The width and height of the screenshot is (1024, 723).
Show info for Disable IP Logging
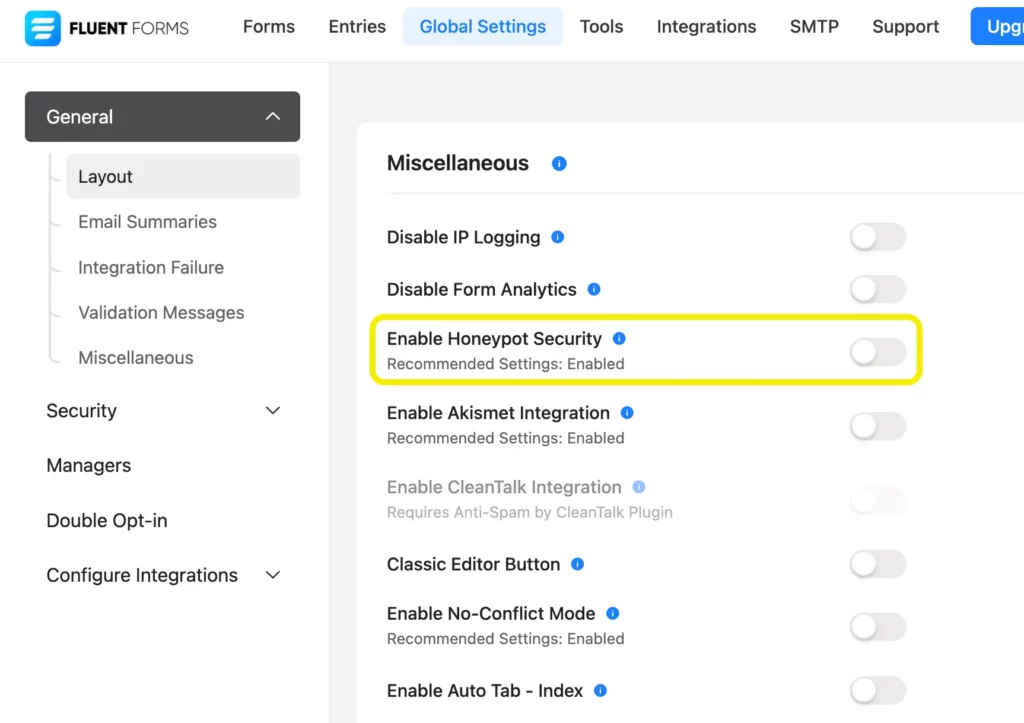pos(558,237)
